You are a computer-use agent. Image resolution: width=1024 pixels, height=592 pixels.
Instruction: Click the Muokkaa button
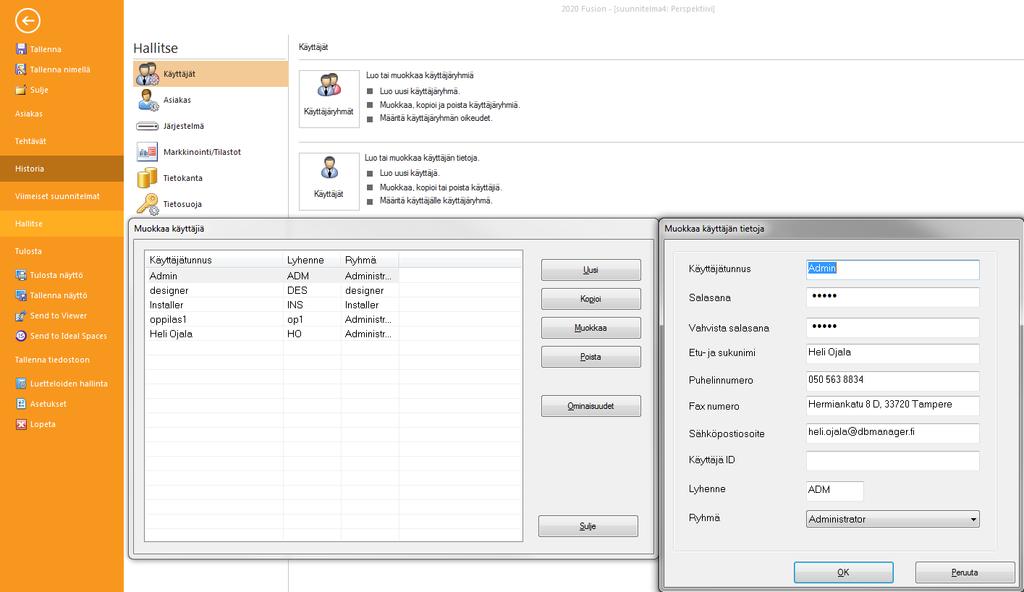590,328
